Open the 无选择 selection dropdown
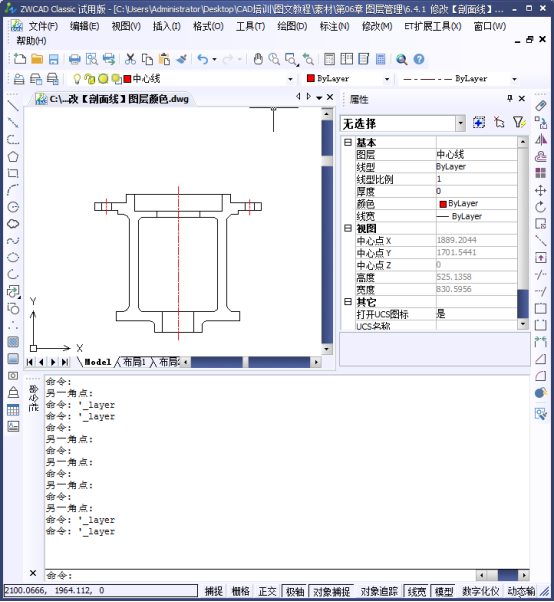Image resolution: width=554 pixels, height=602 pixels. pos(460,124)
